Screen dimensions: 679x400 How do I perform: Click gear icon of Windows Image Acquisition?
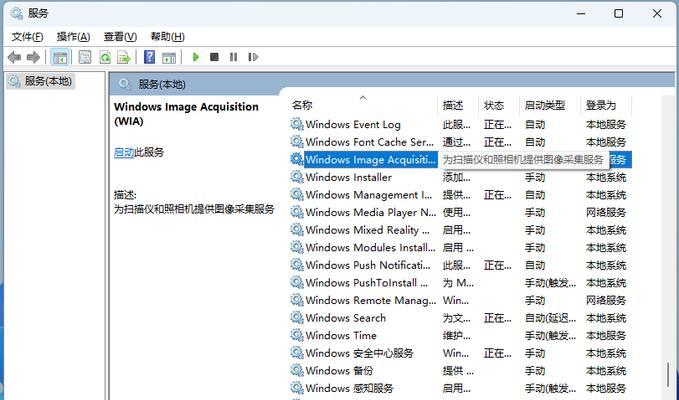pos(297,159)
